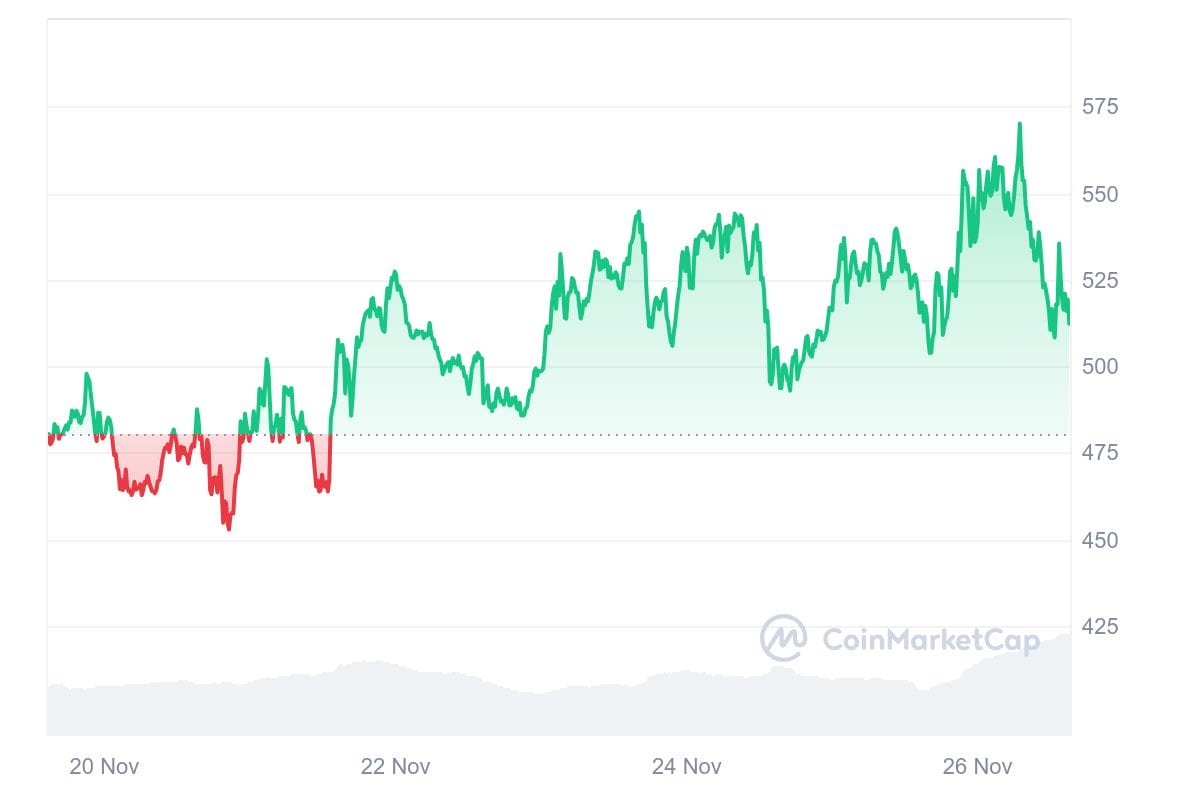Click the 500 price axis label
Image resolution: width=1200 pixels, height=800 pixels.
coord(1100,367)
